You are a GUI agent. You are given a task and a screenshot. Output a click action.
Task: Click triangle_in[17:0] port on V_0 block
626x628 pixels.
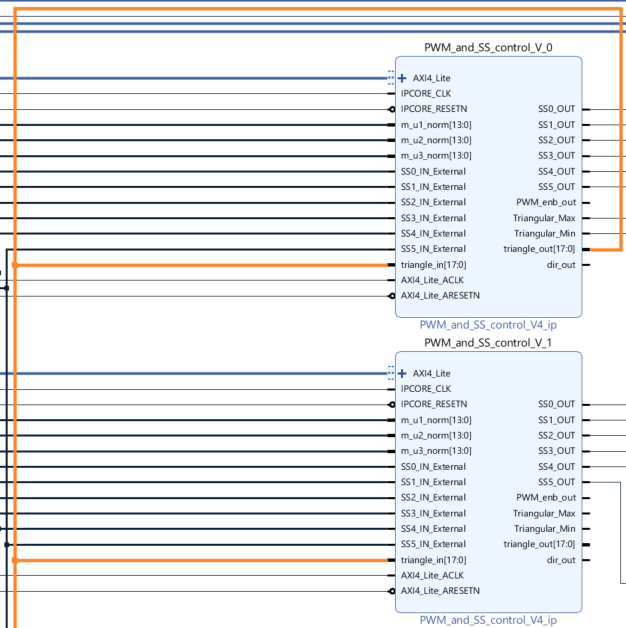[433, 265]
